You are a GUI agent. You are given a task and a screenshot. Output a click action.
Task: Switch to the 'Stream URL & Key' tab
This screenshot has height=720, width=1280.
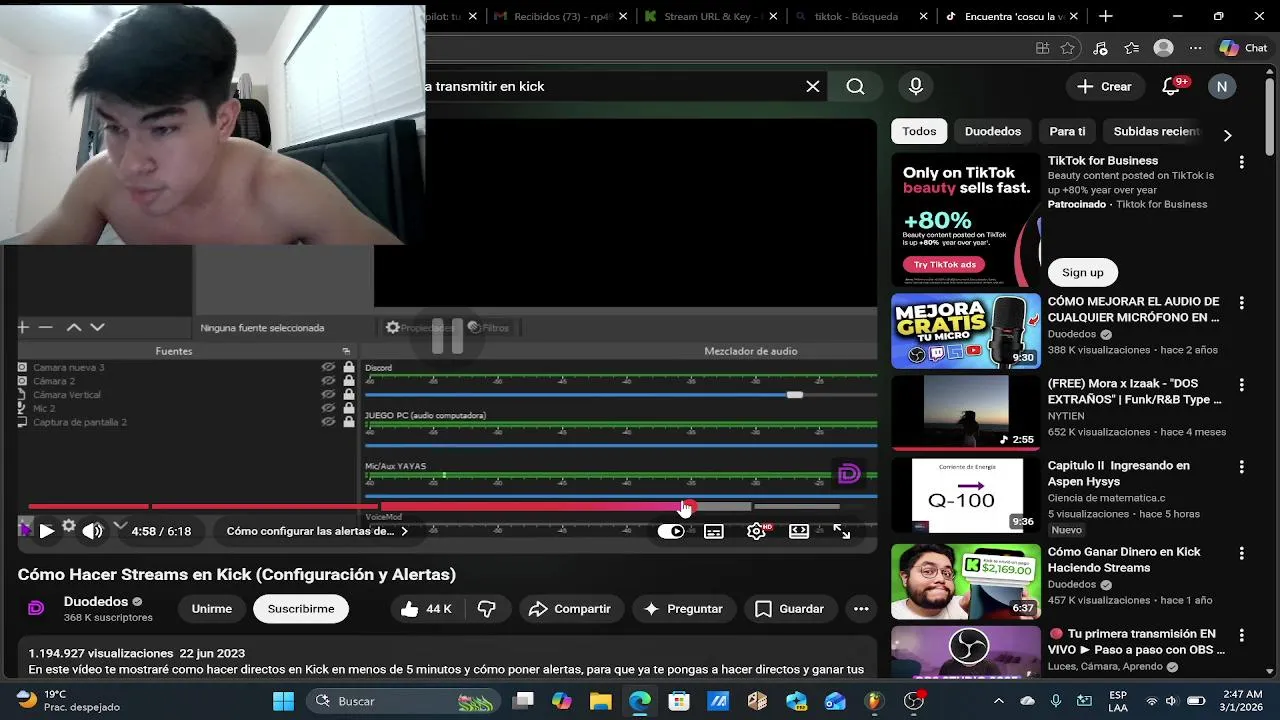(x=710, y=16)
